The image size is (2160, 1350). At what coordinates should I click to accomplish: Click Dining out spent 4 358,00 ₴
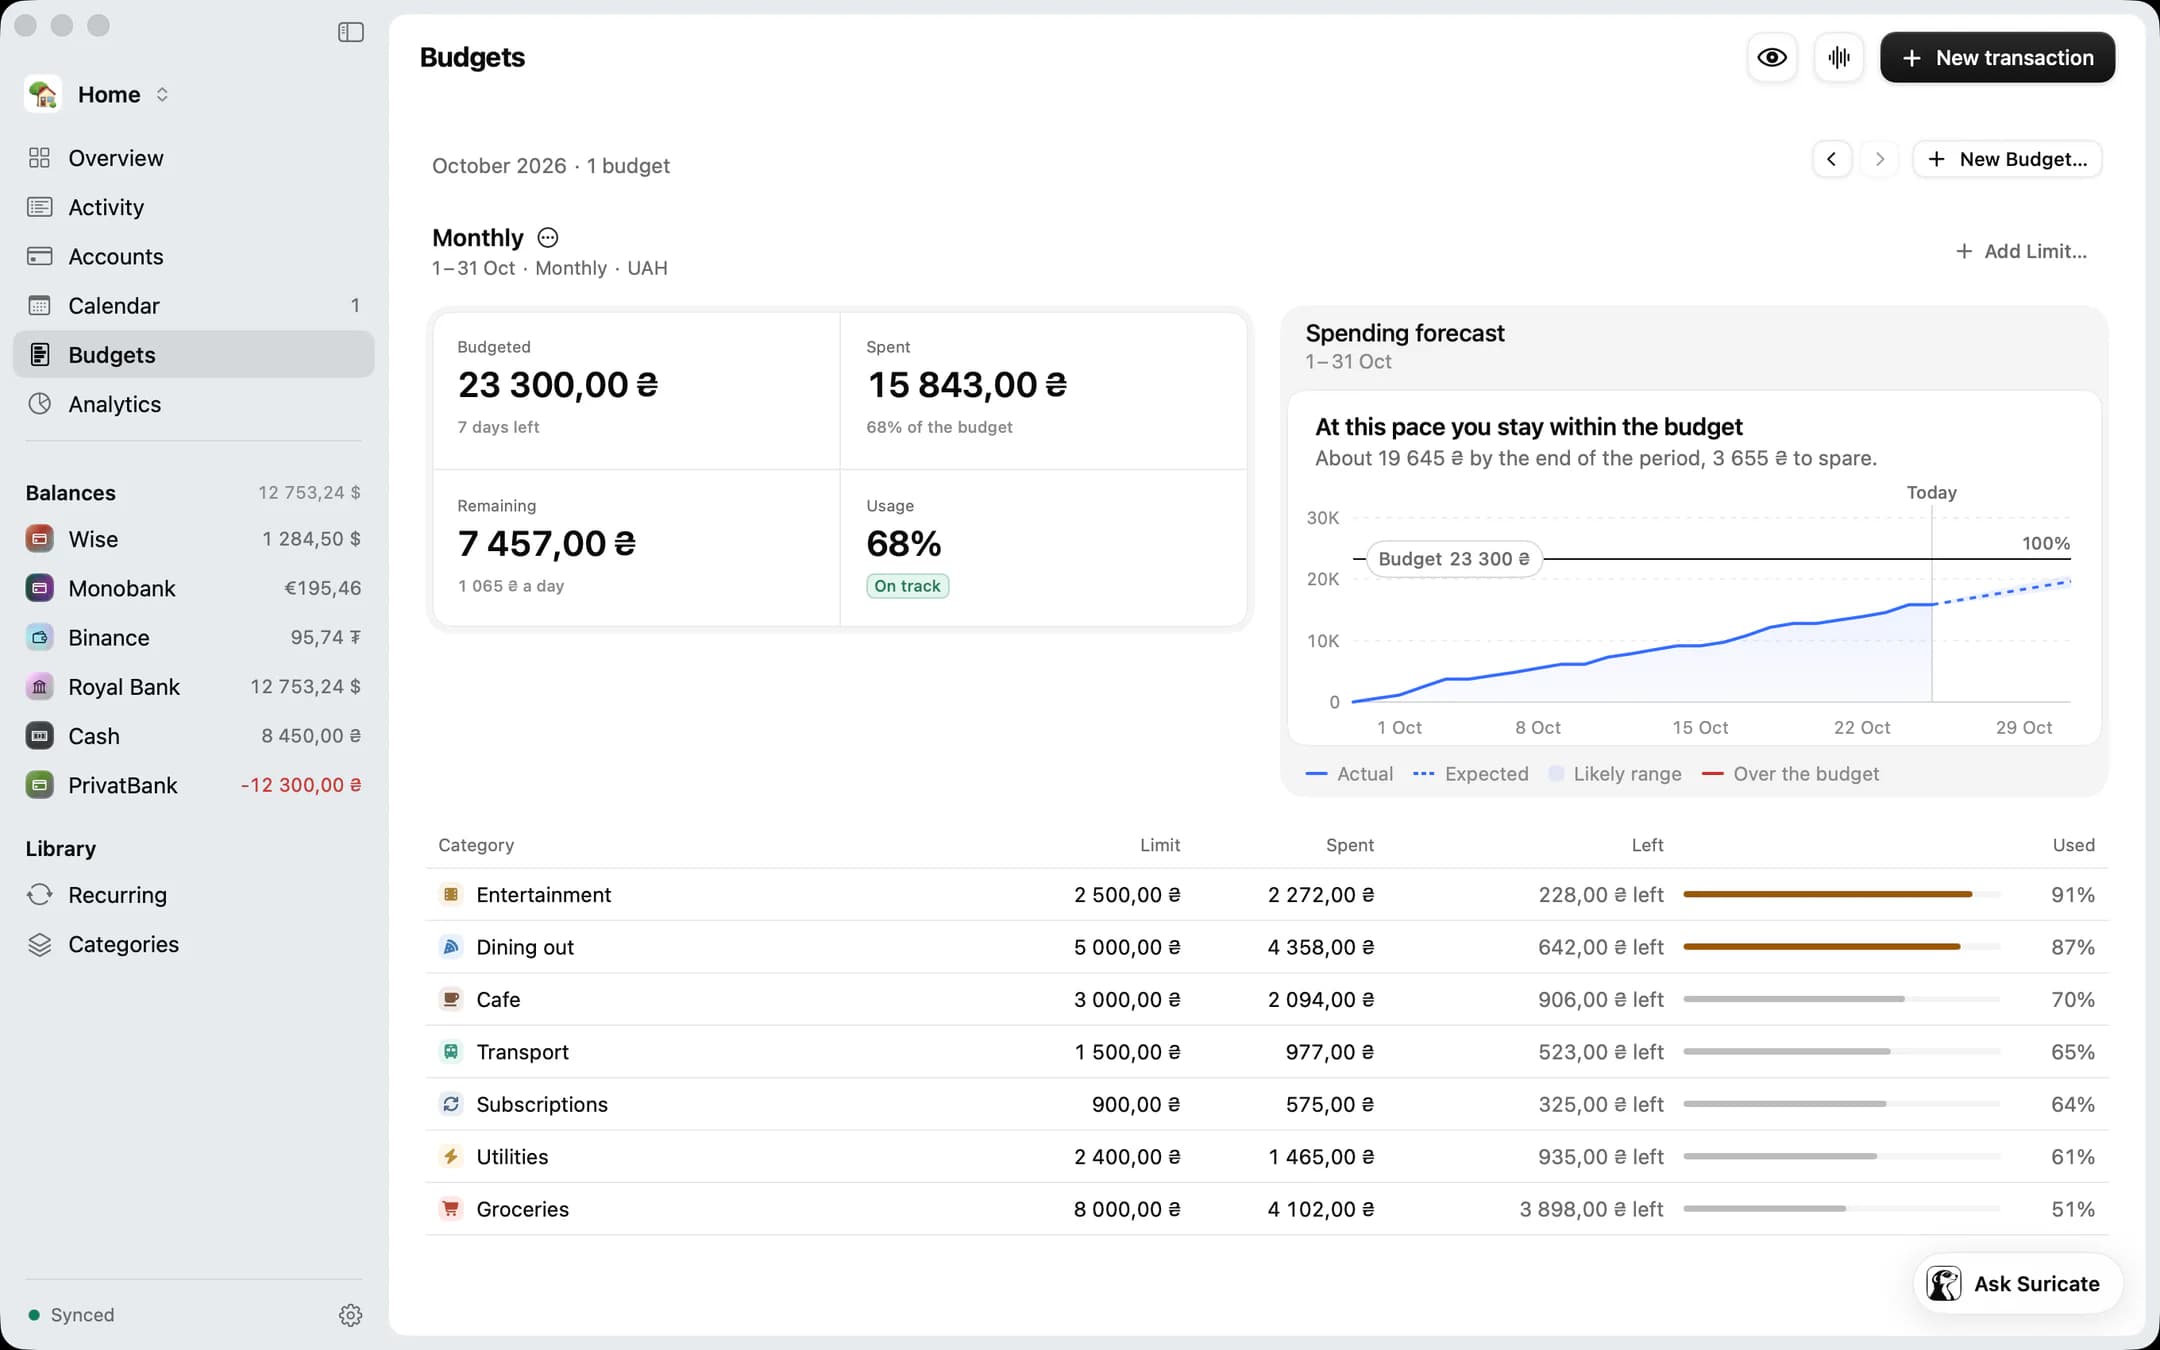point(1320,947)
